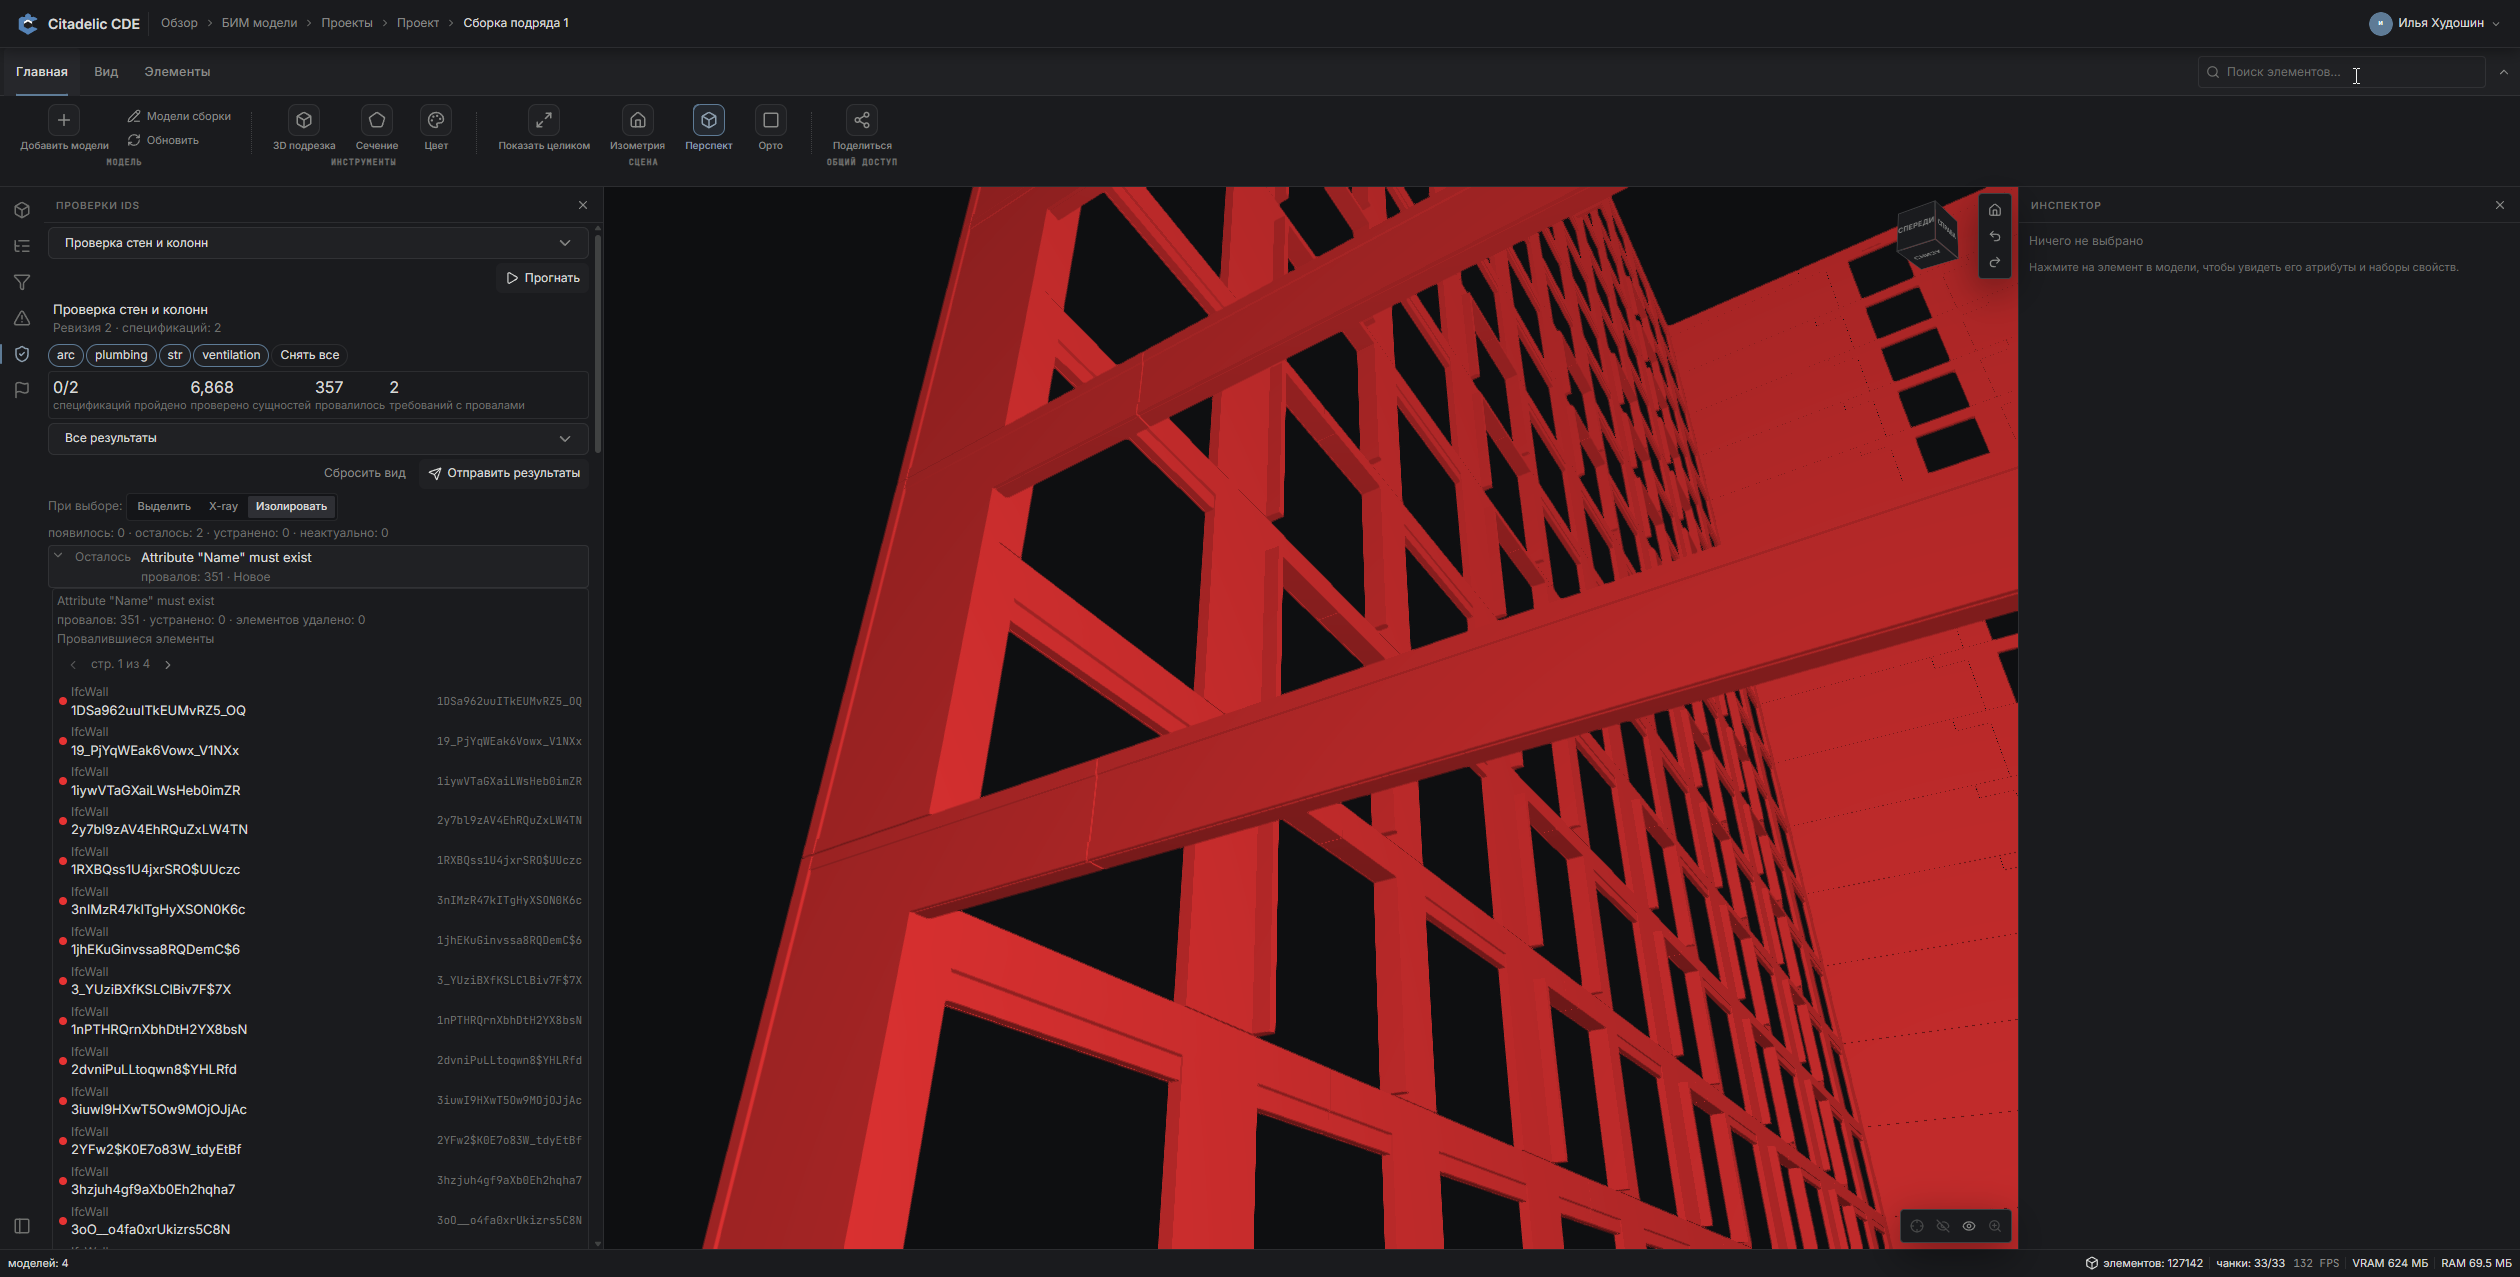Open the Илья Худошин user menu
This screenshot has height=1277, width=2520.
(x=2435, y=23)
